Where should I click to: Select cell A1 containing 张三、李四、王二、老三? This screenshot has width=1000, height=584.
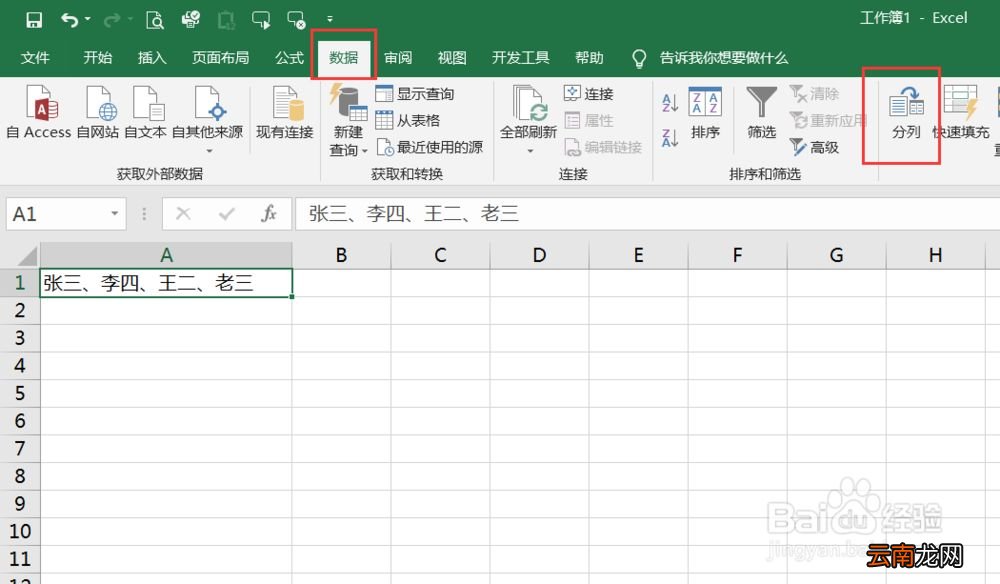tap(166, 282)
